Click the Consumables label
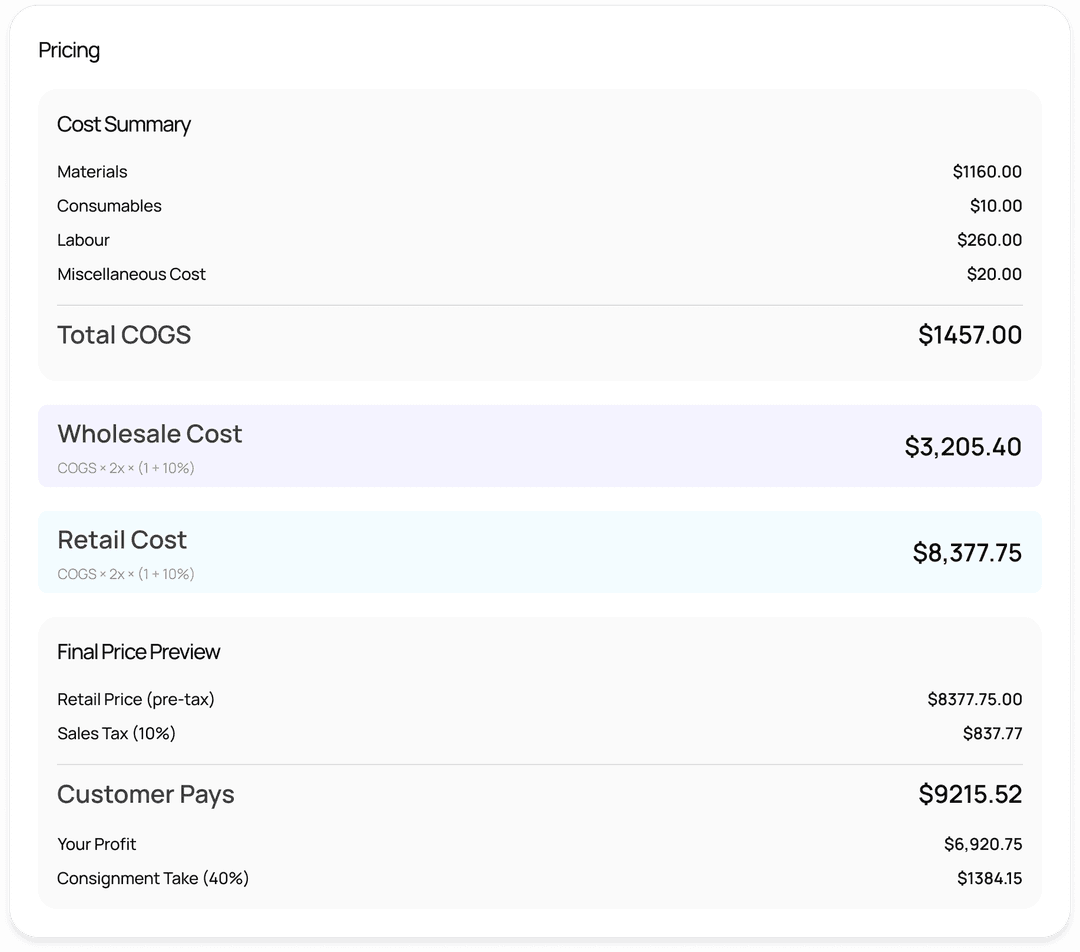Image resolution: width=1080 pixels, height=952 pixels. [x=109, y=206]
